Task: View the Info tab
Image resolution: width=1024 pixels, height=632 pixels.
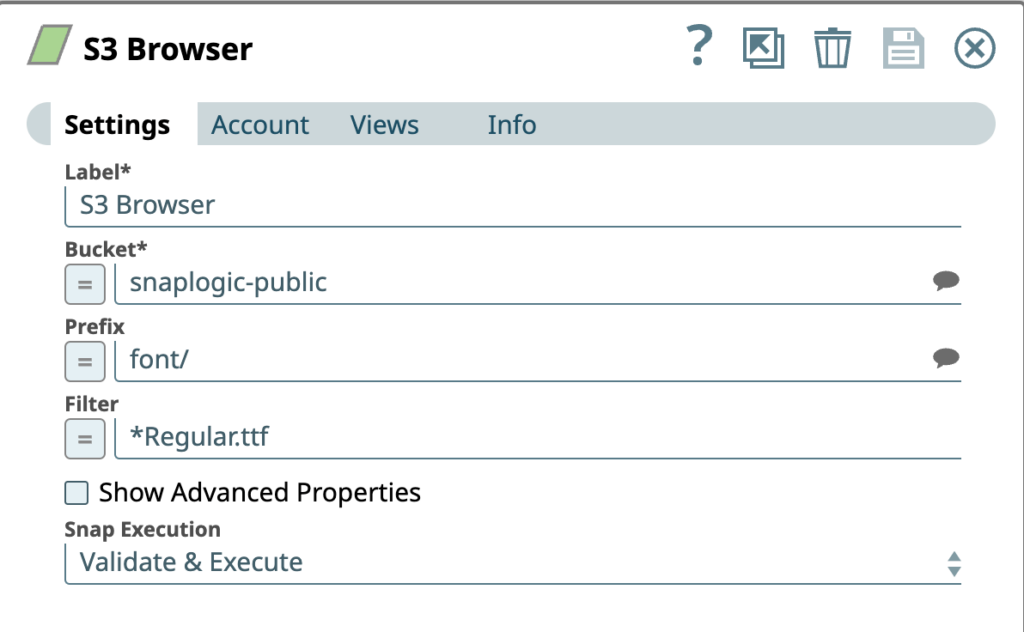Action: click(511, 124)
